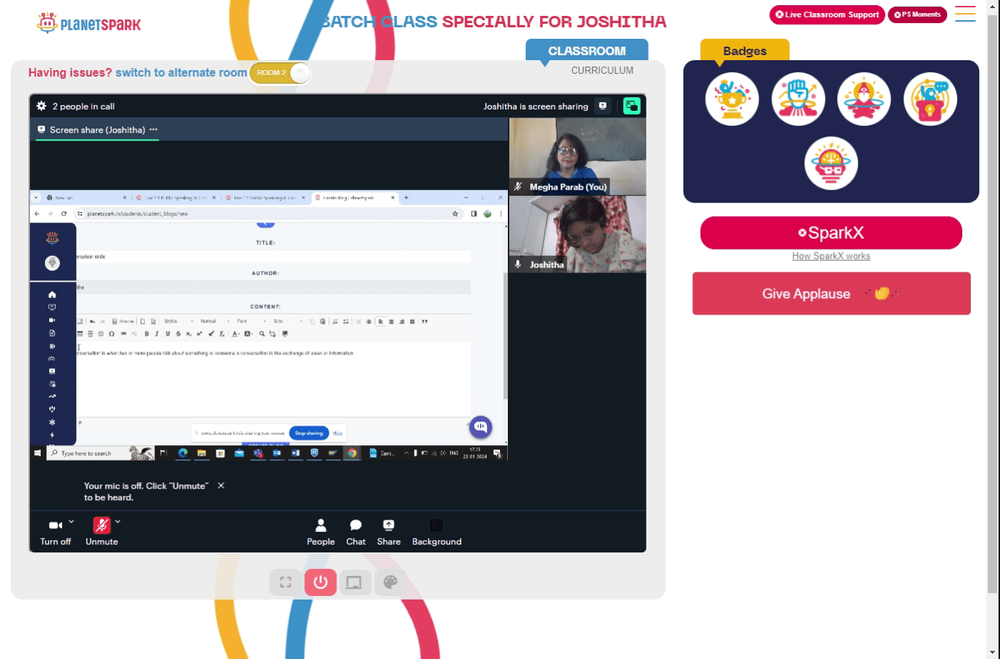Open Font dropdown in shared editor
This screenshot has width=1000, height=659.
[251, 322]
